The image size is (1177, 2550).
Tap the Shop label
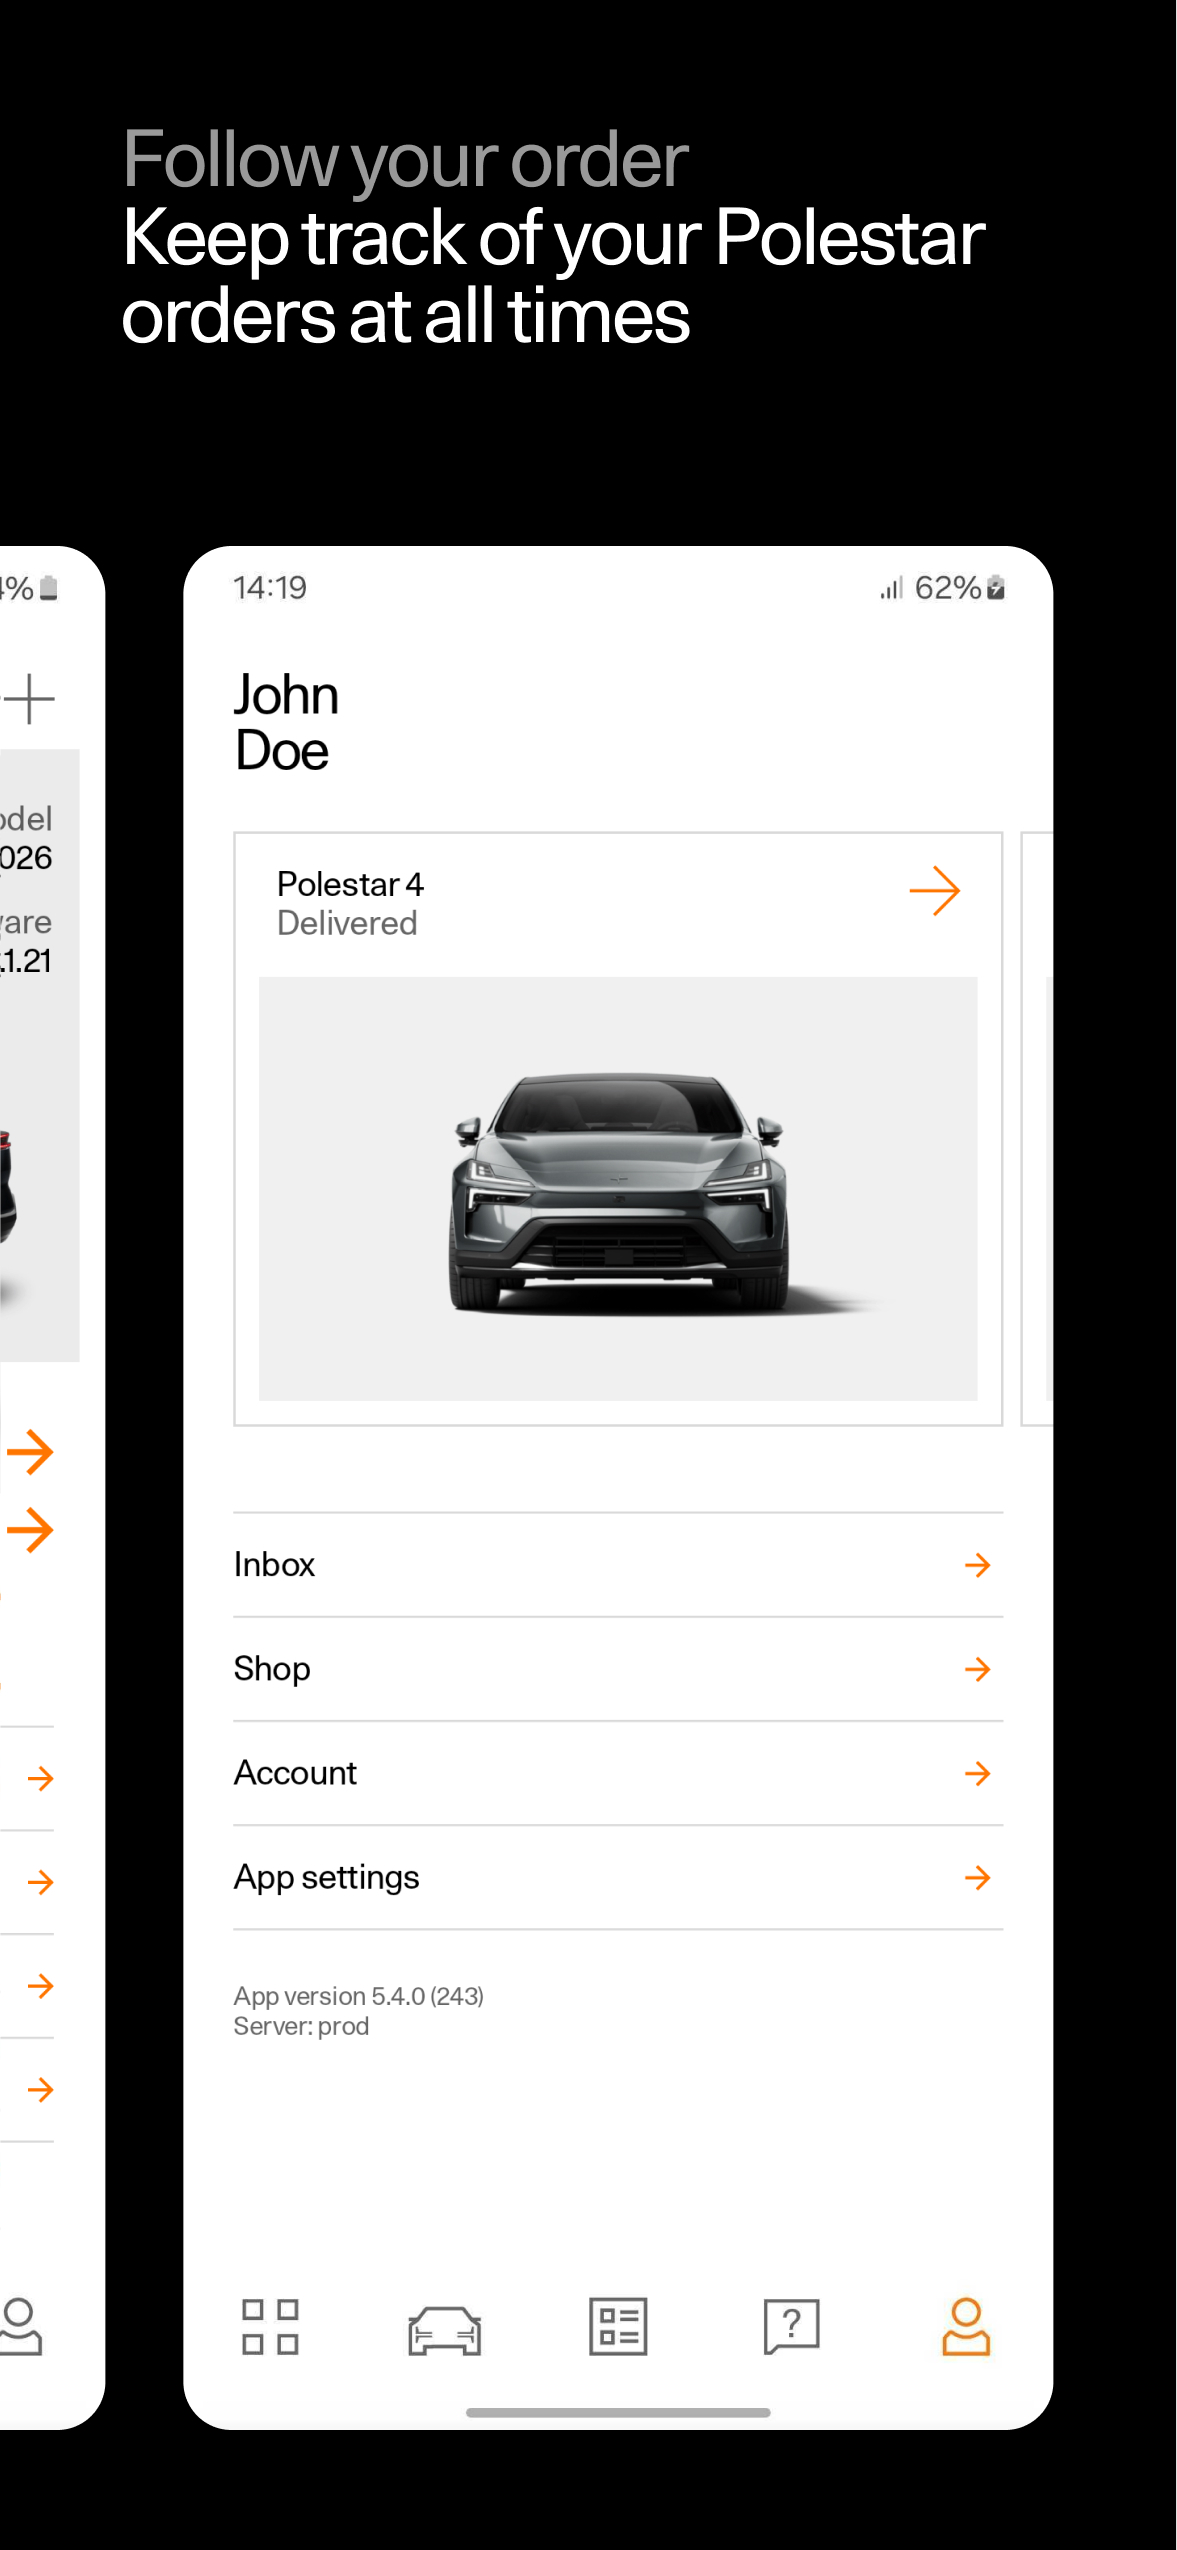tap(272, 1669)
